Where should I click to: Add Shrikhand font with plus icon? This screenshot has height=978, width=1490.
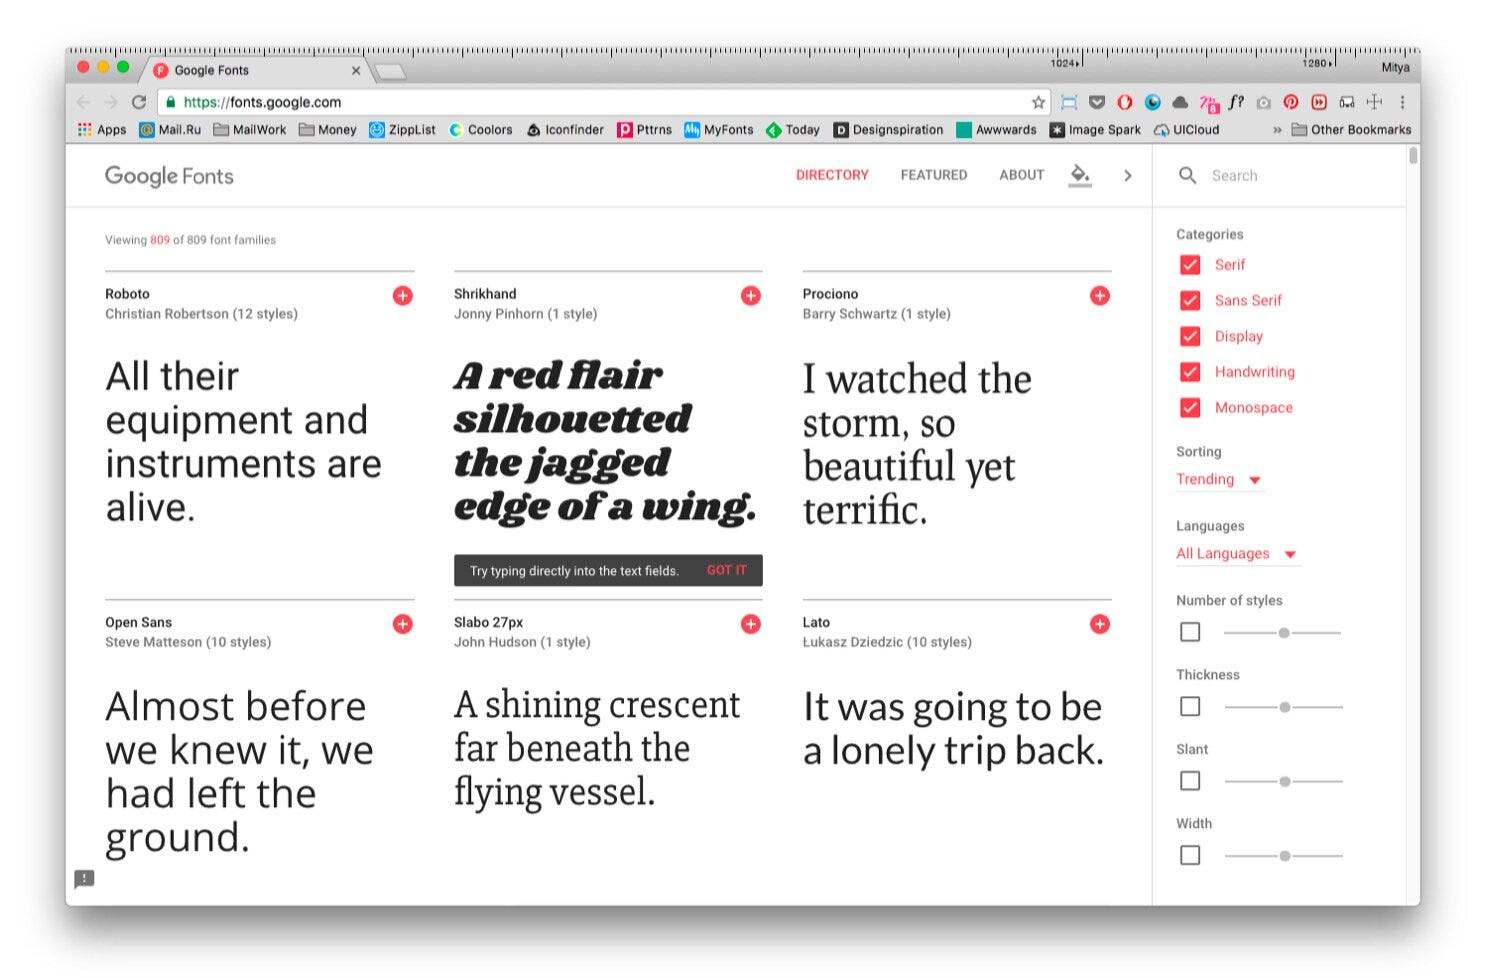tap(751, 296)
